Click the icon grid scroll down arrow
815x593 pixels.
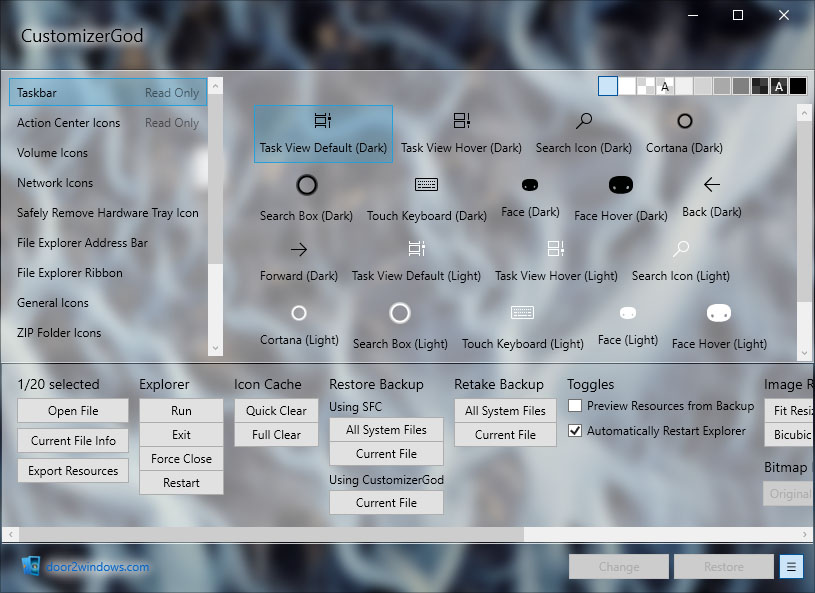(x=804, y=353)
